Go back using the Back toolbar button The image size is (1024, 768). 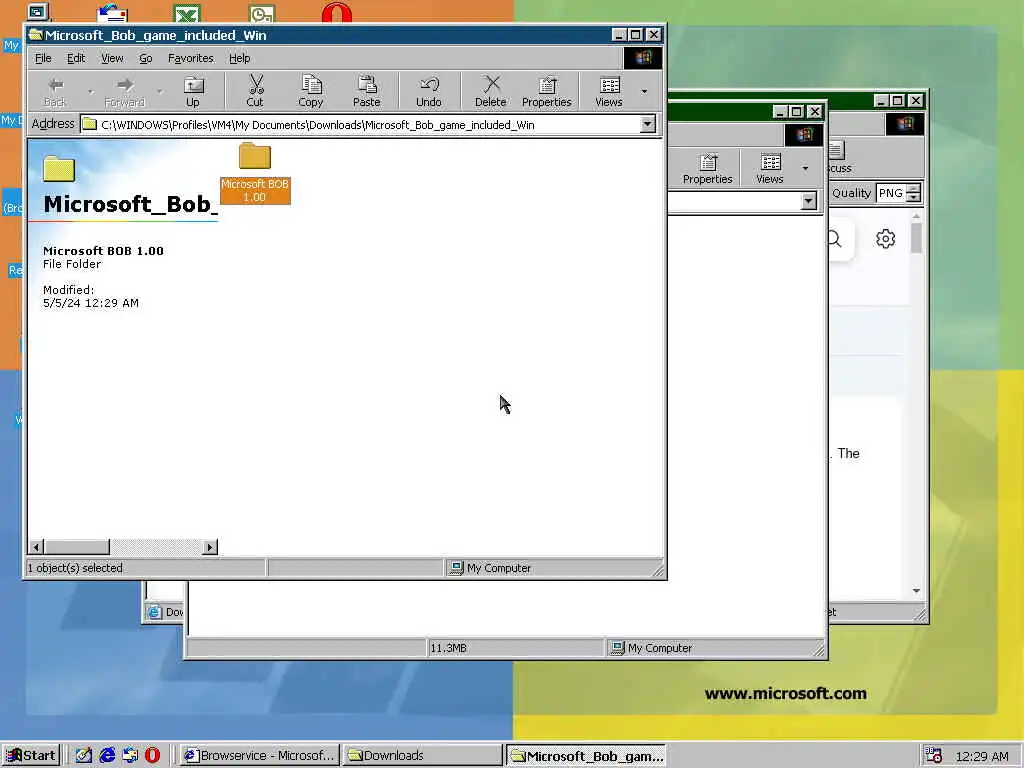coord(55,91)
